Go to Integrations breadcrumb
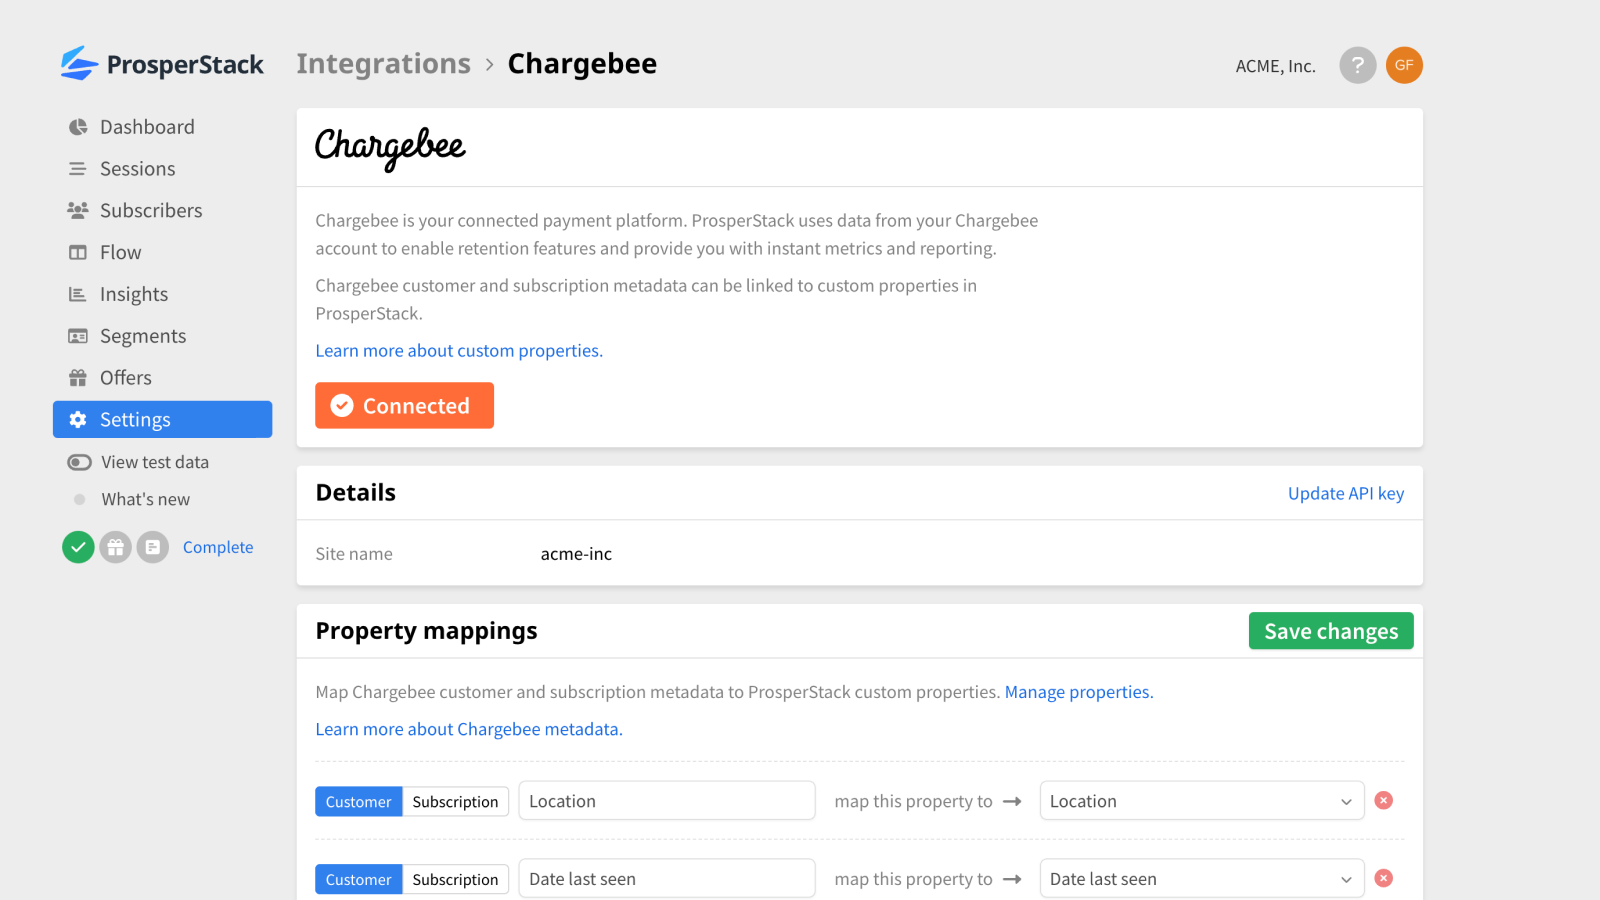The width and height of the screenshot is (1600, 900). point(383,64)
